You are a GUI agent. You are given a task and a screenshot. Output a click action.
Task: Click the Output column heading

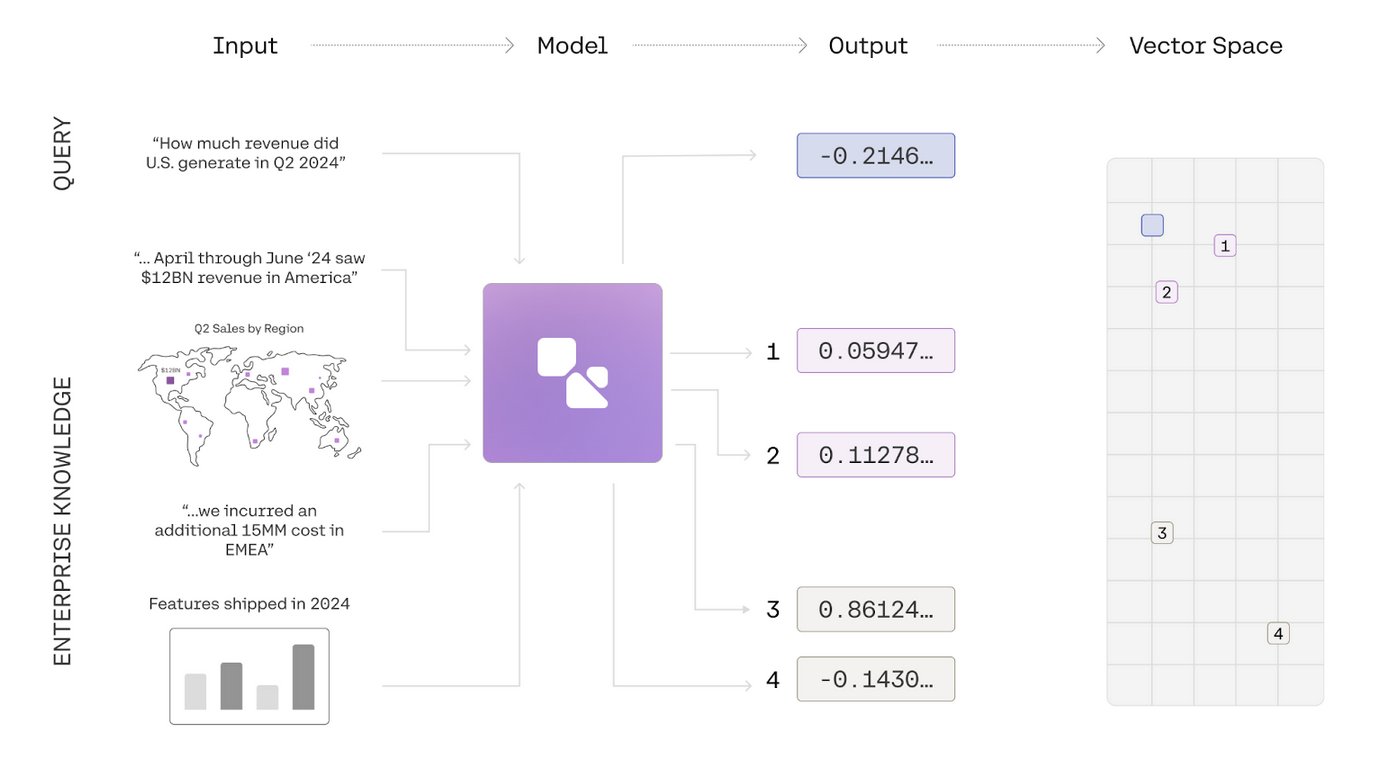pyautogui.click(x=868, y=46)
